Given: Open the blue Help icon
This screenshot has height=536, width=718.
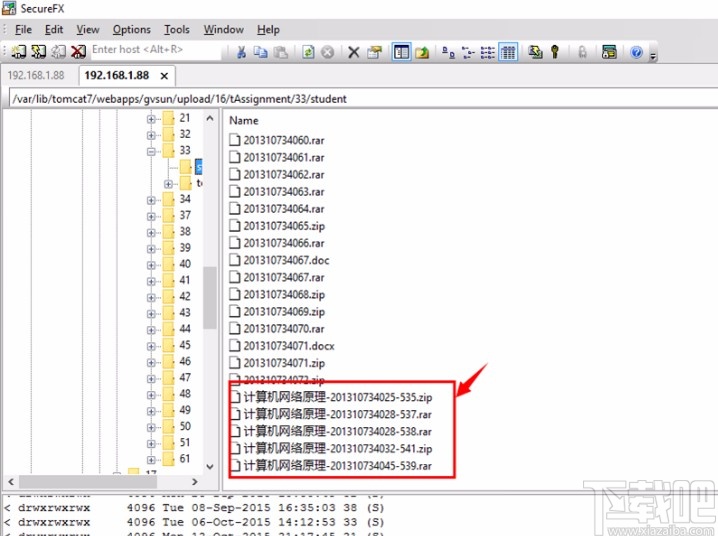Looking at the screenshot, I should pos(636,52).
